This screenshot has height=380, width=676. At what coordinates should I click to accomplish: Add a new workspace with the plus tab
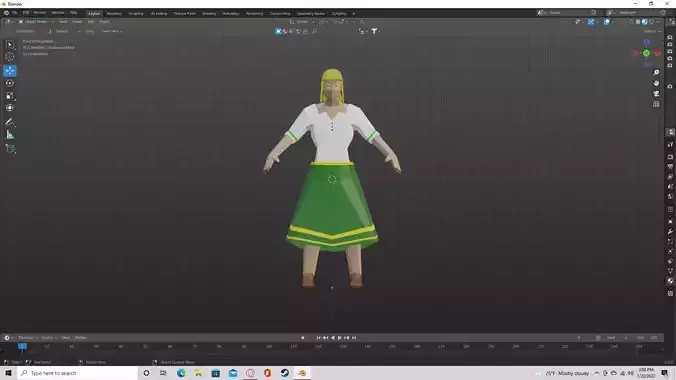tap(354, 13)
